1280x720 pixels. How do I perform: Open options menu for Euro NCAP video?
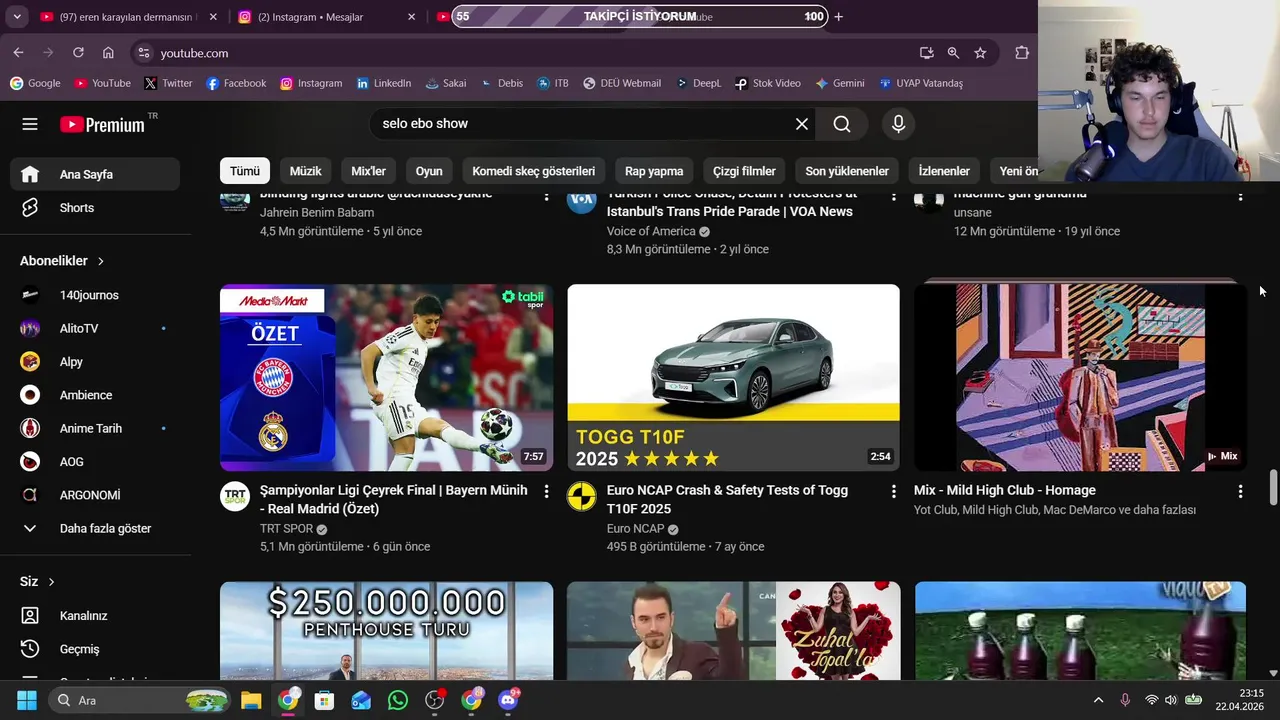(x=893, y=491)
